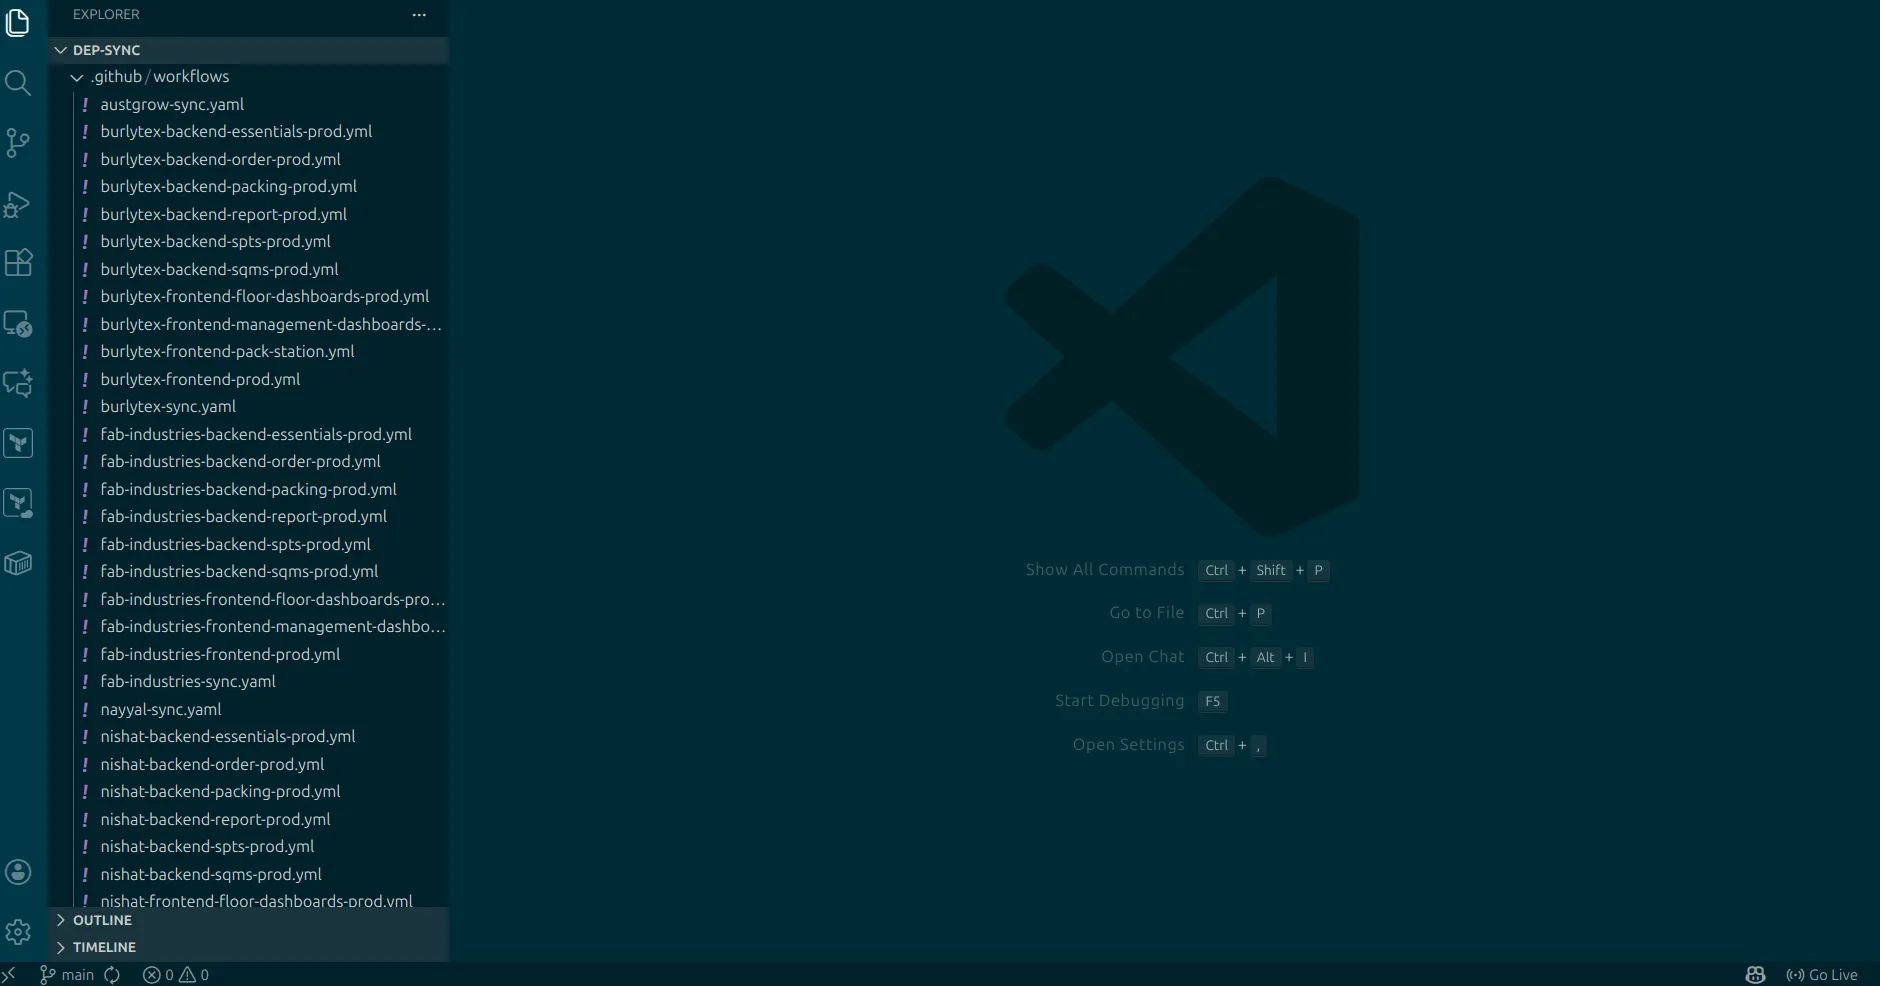Expand the TIMELINE section
Image resolution: width=1880 pixels, height=986 pixels.
(106, 947)
